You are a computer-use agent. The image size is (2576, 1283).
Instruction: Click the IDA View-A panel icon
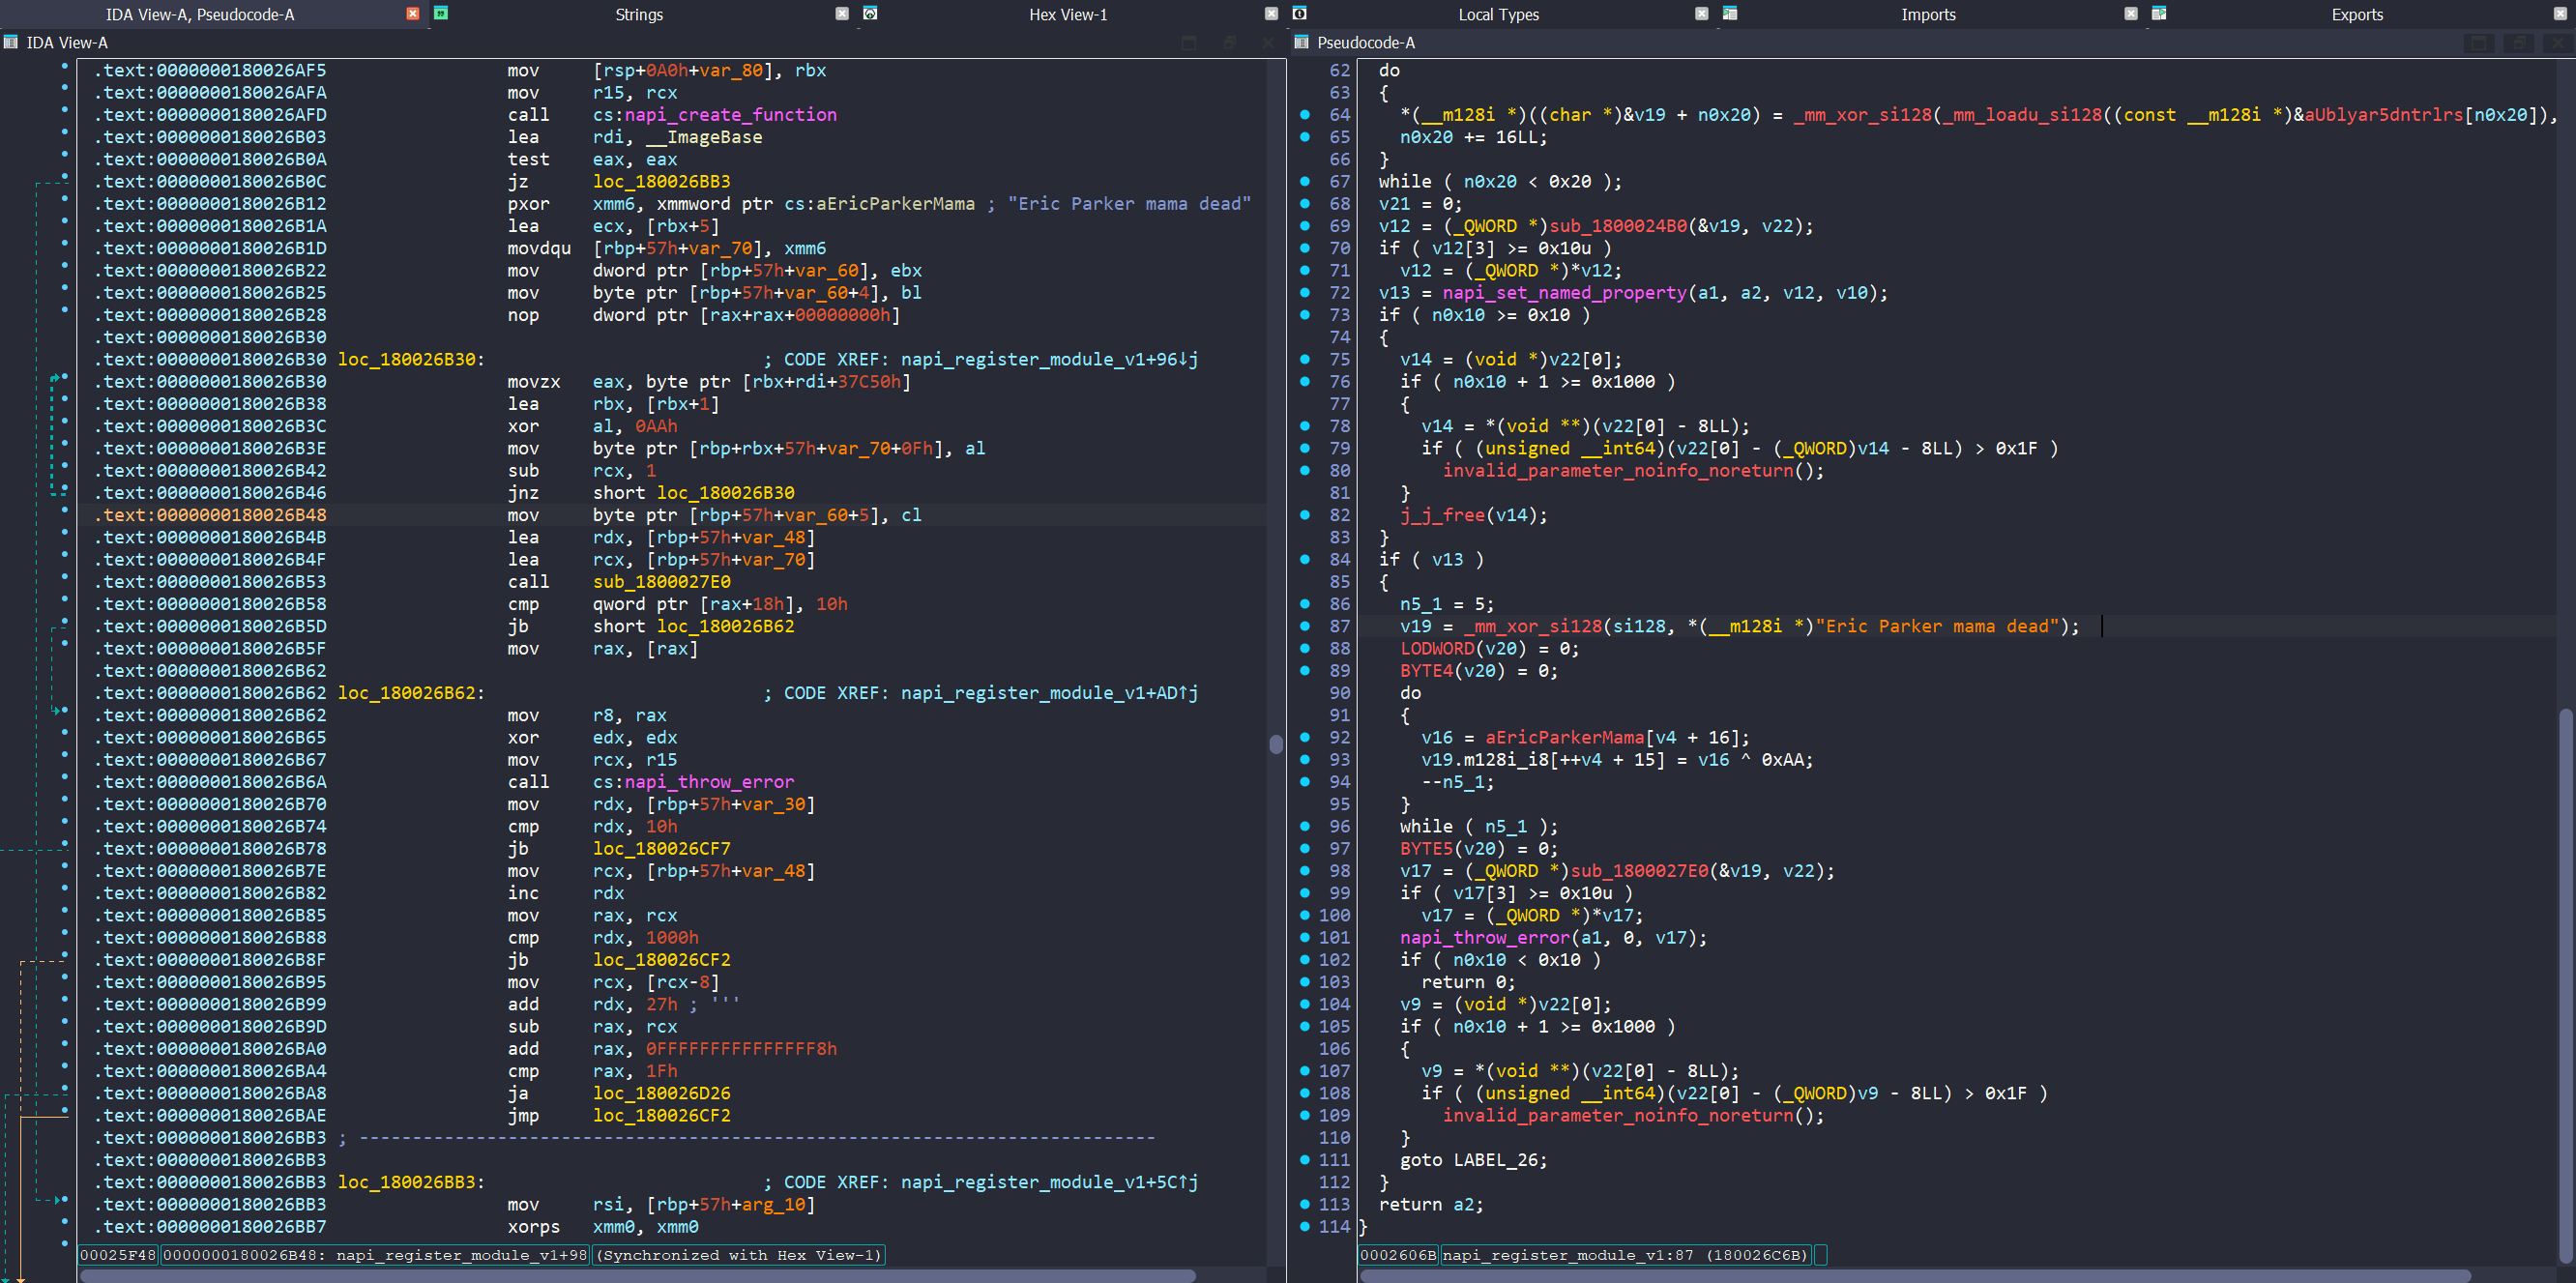coord(11,42)
